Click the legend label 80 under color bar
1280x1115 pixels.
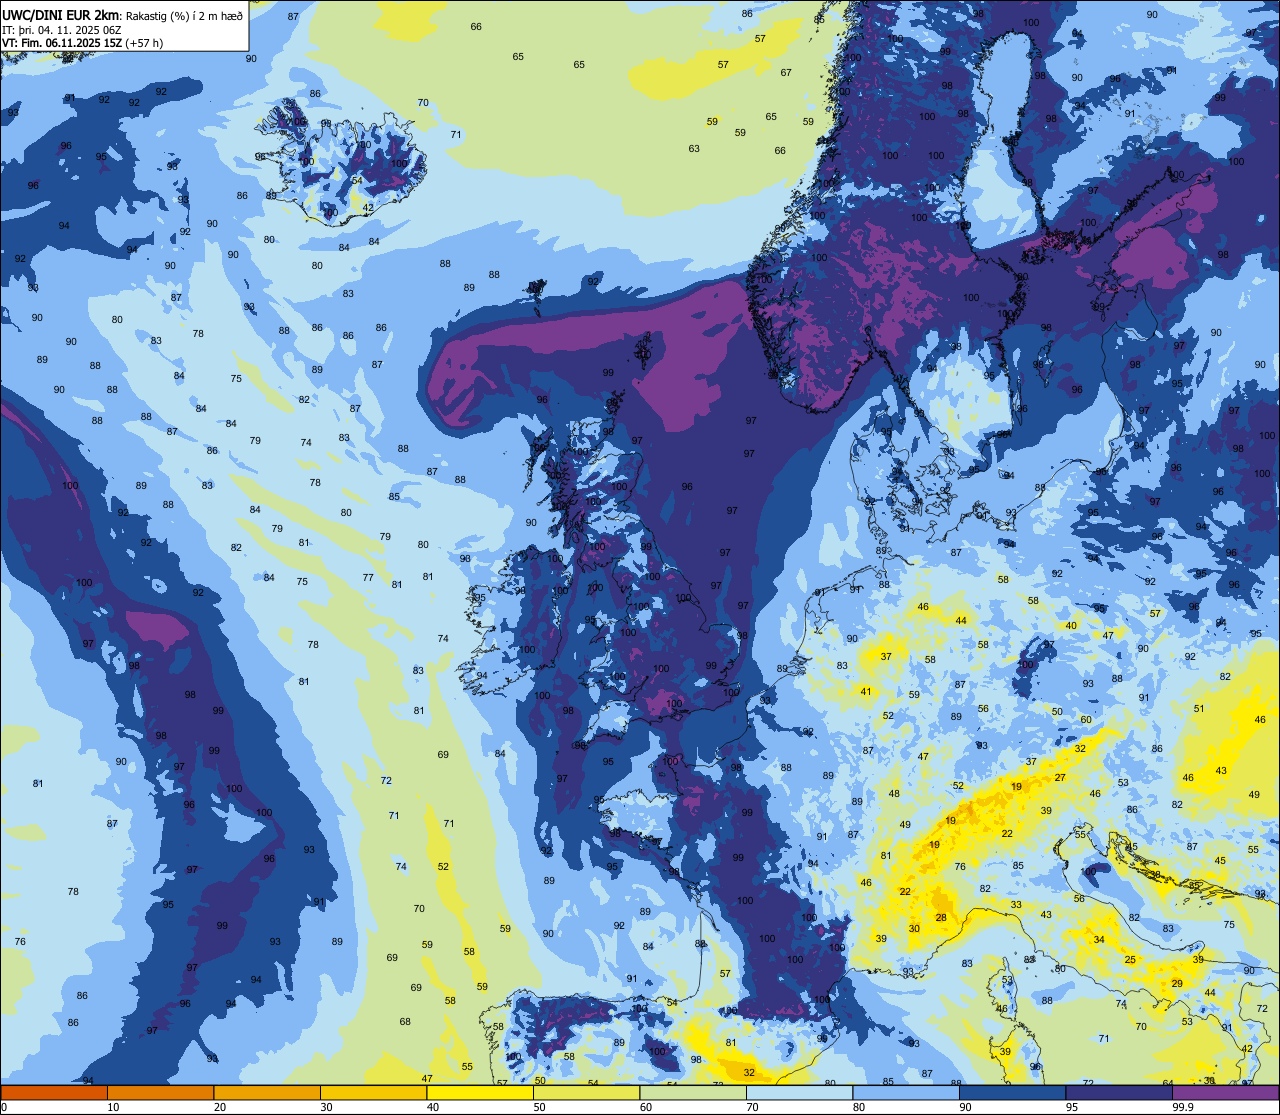pyautogui.click(x=859, y=1107)
